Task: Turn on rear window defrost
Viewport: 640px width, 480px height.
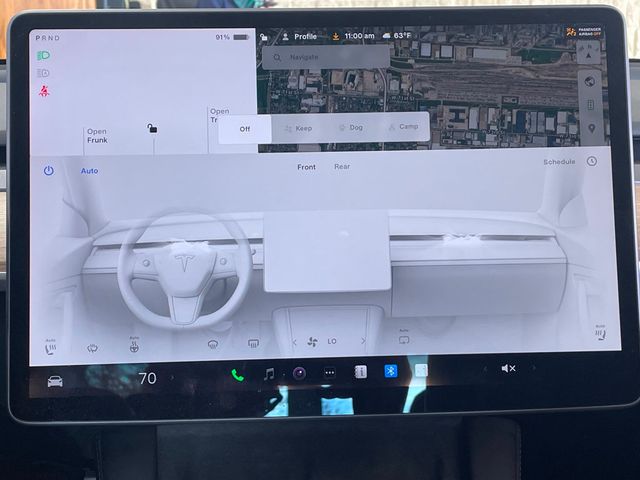Action: [253, 344]
